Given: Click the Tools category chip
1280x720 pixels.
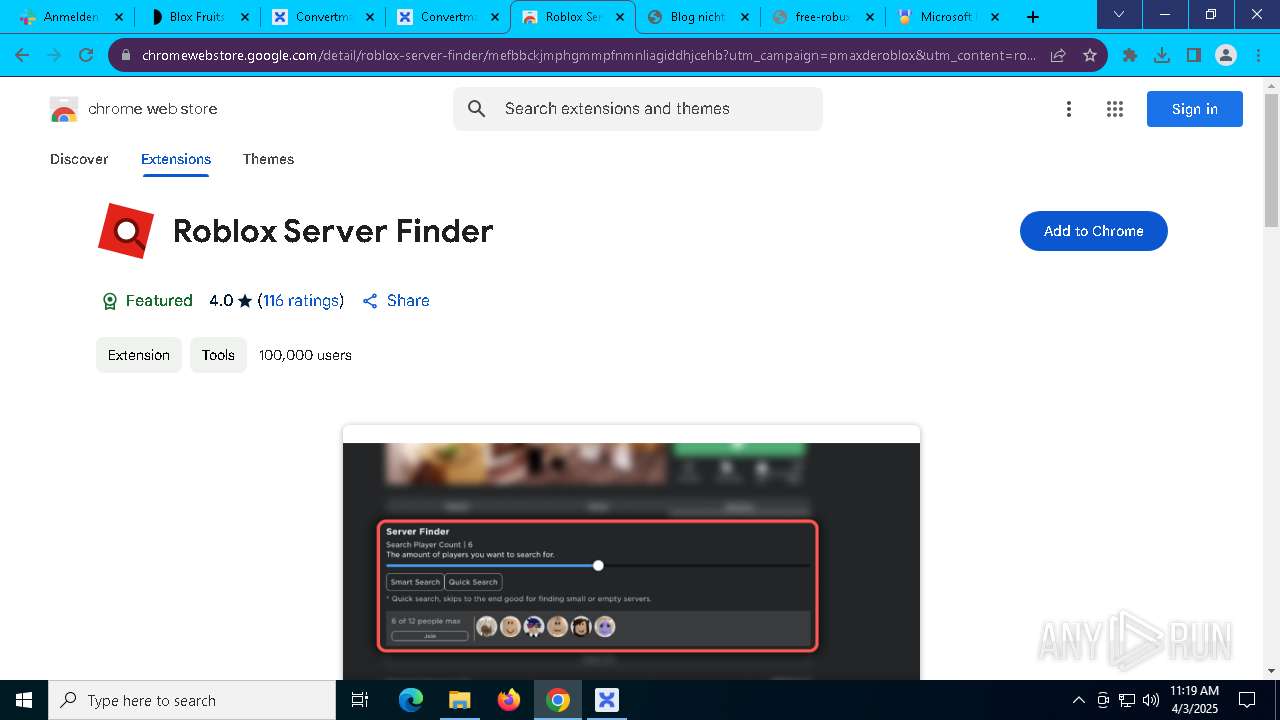Looking at the screenshot, I should (218, 355).
